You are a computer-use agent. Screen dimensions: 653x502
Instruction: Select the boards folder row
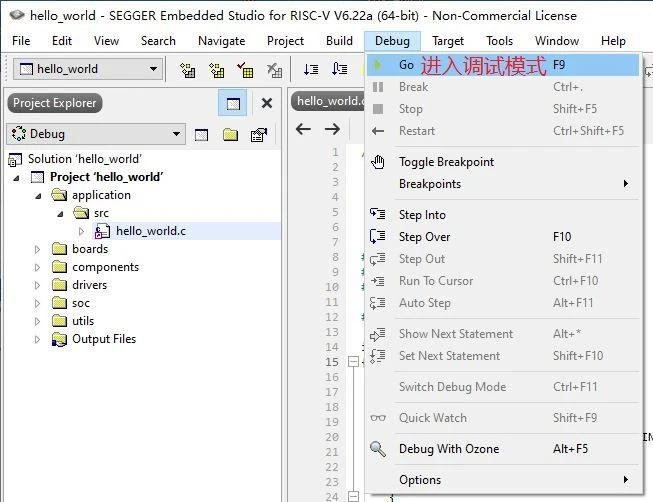[90, 249]
